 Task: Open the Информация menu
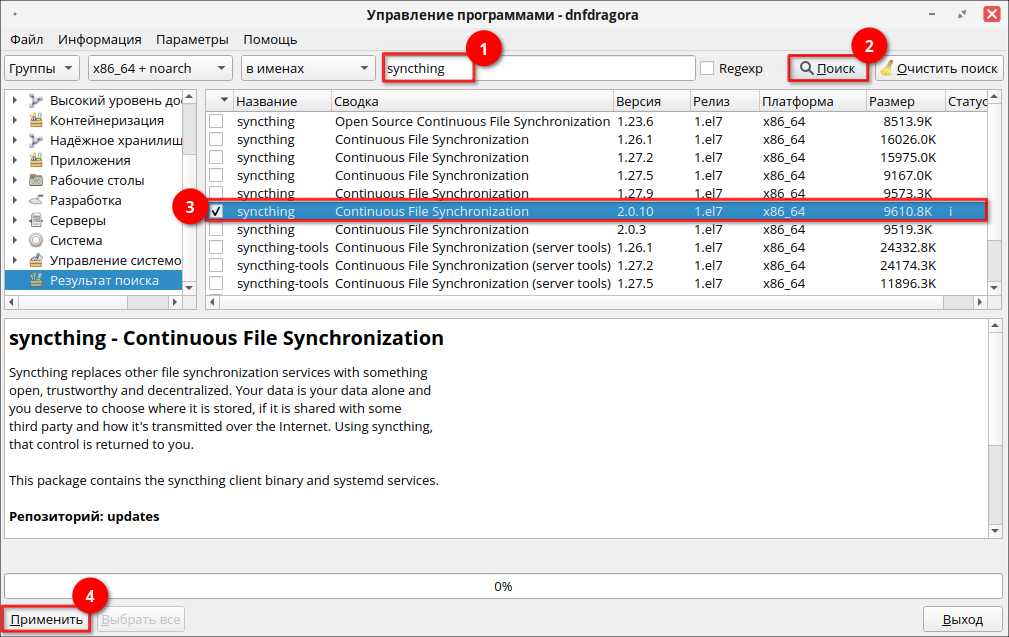tap(99, 39)
